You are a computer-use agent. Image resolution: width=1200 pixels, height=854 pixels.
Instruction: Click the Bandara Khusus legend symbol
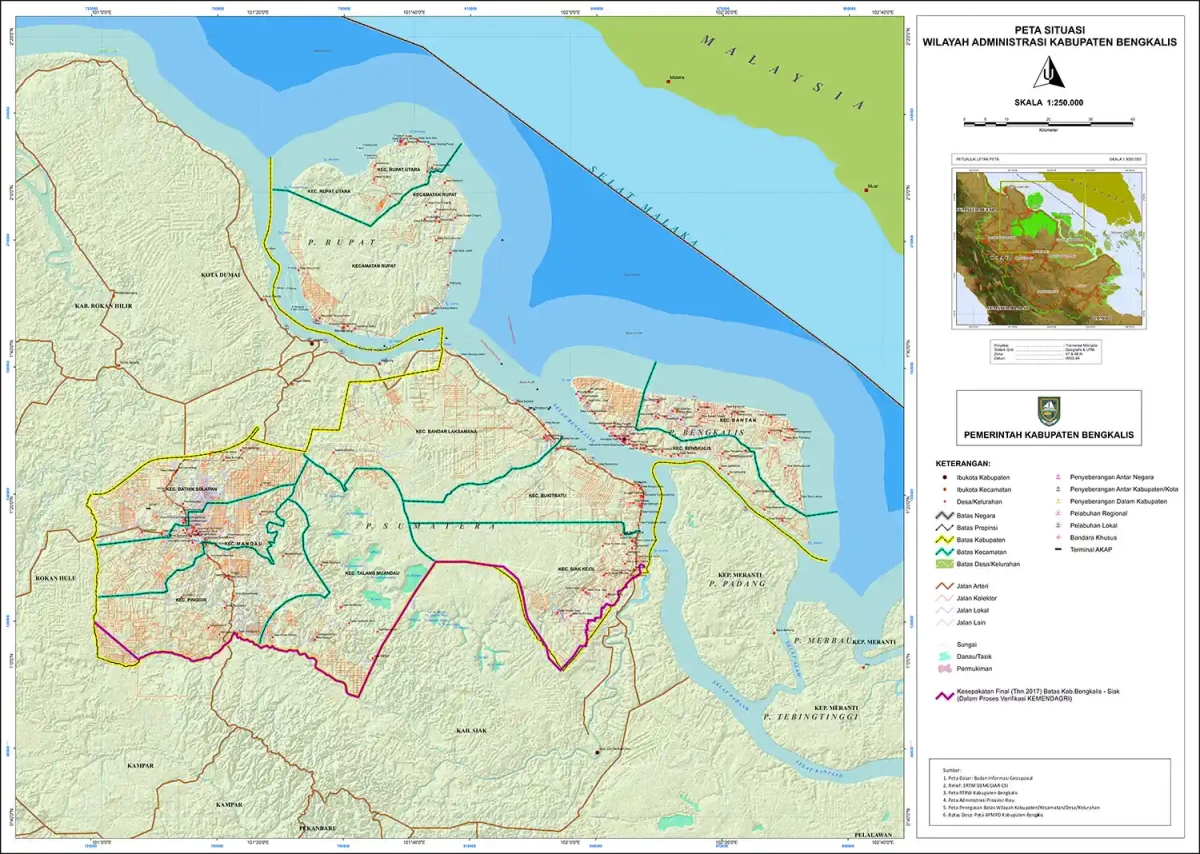point(1061,537)
